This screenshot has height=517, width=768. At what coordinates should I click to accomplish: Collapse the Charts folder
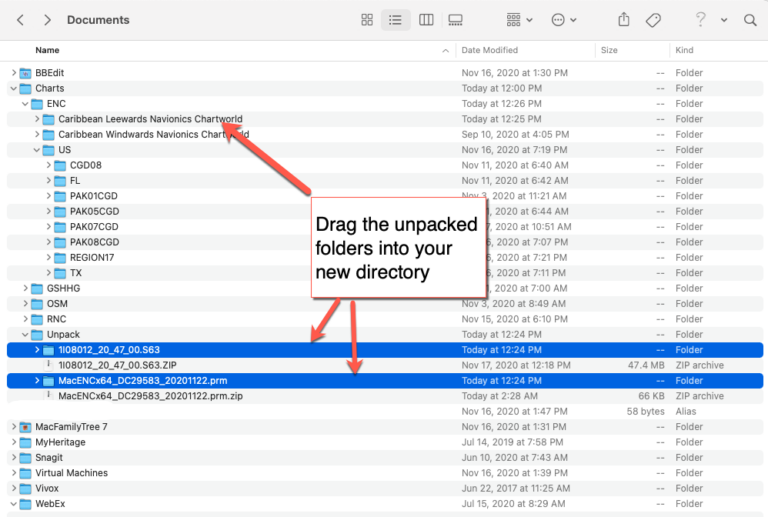pyautogui.click(x=14, y=88)
